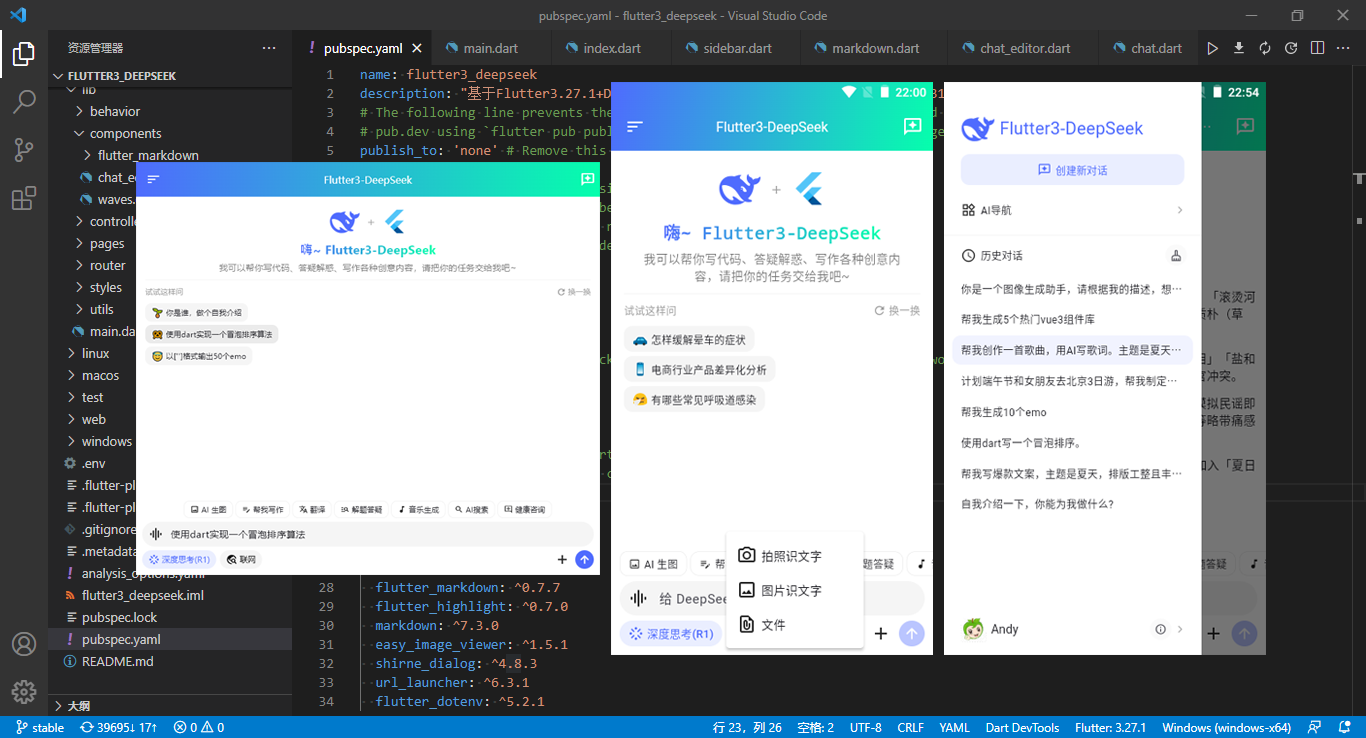The height and width of the screenshot is (738, 1366).
Task: Toggle 深度思考(R1) in the middle phone preview
Action: click(670, 633)
